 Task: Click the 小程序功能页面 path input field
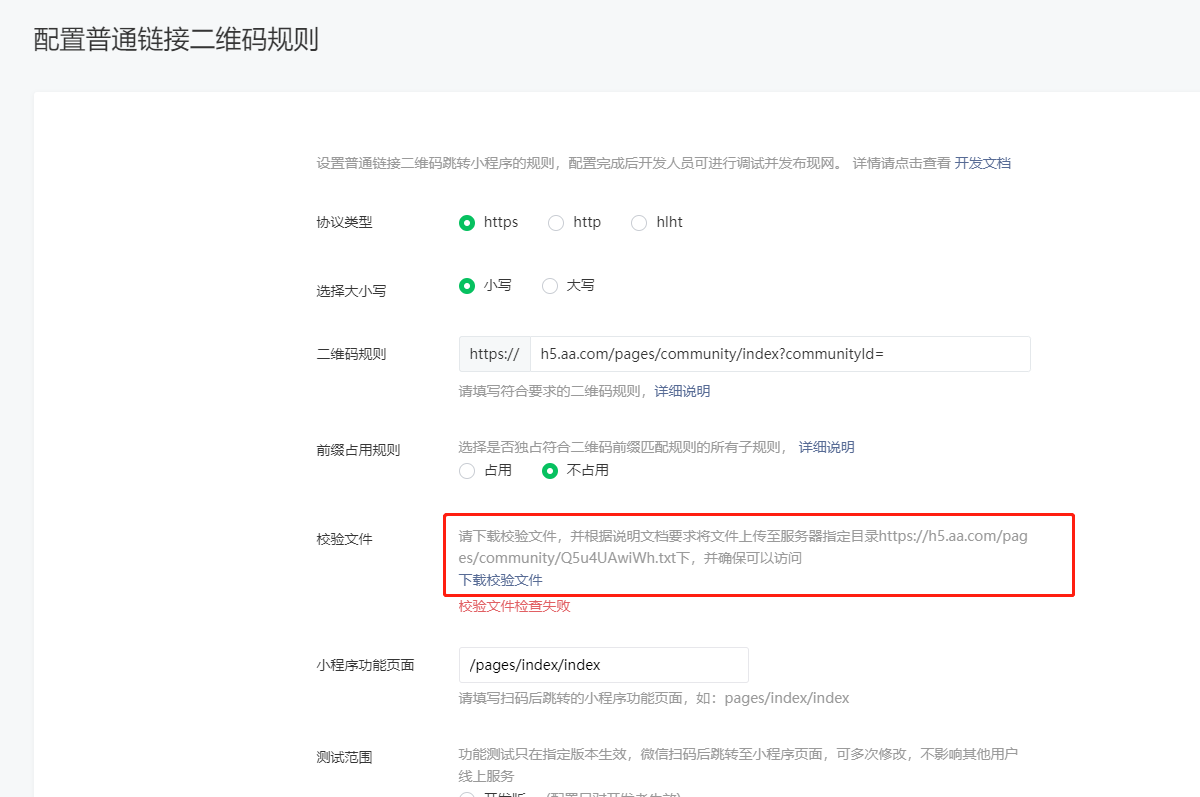pos(604,665)
